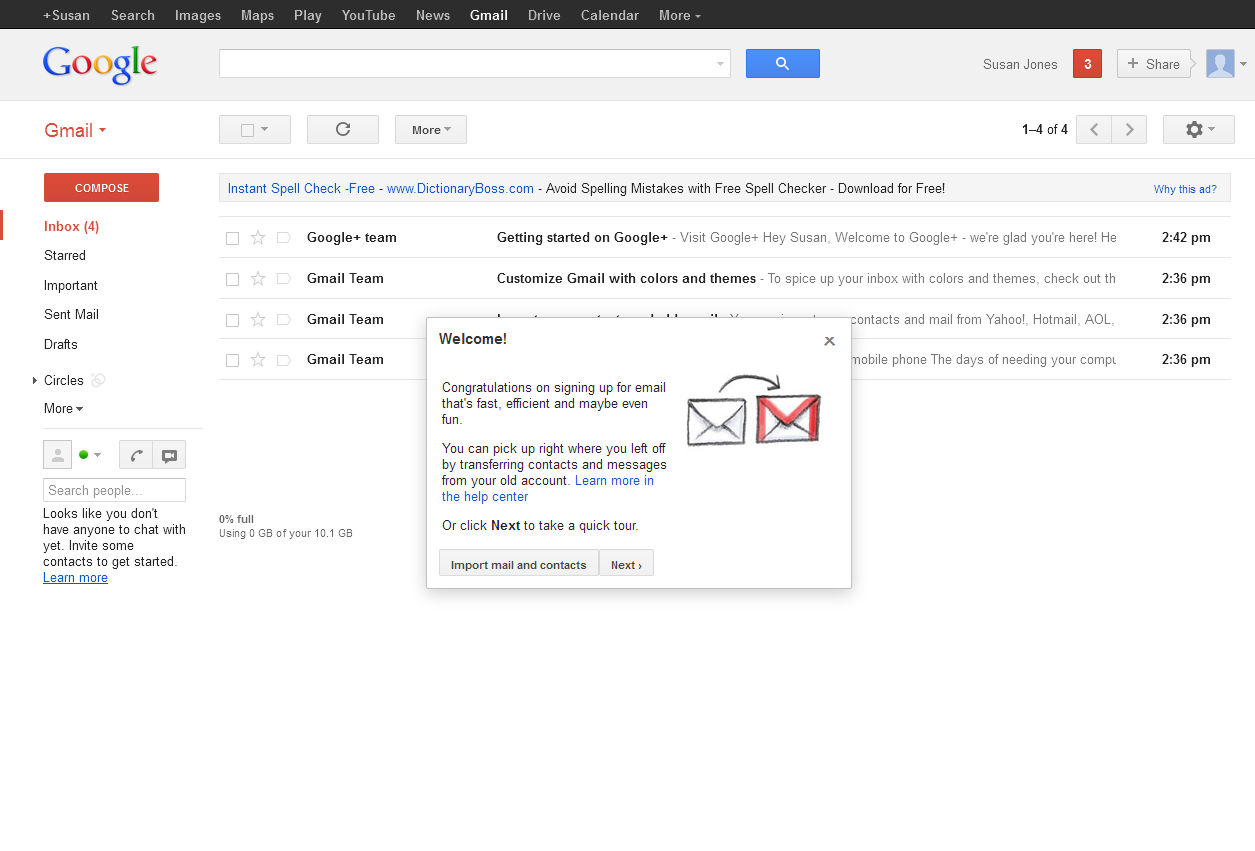Open the red notifications count badge
The image size is (1255, 851).
point(1087,64)
